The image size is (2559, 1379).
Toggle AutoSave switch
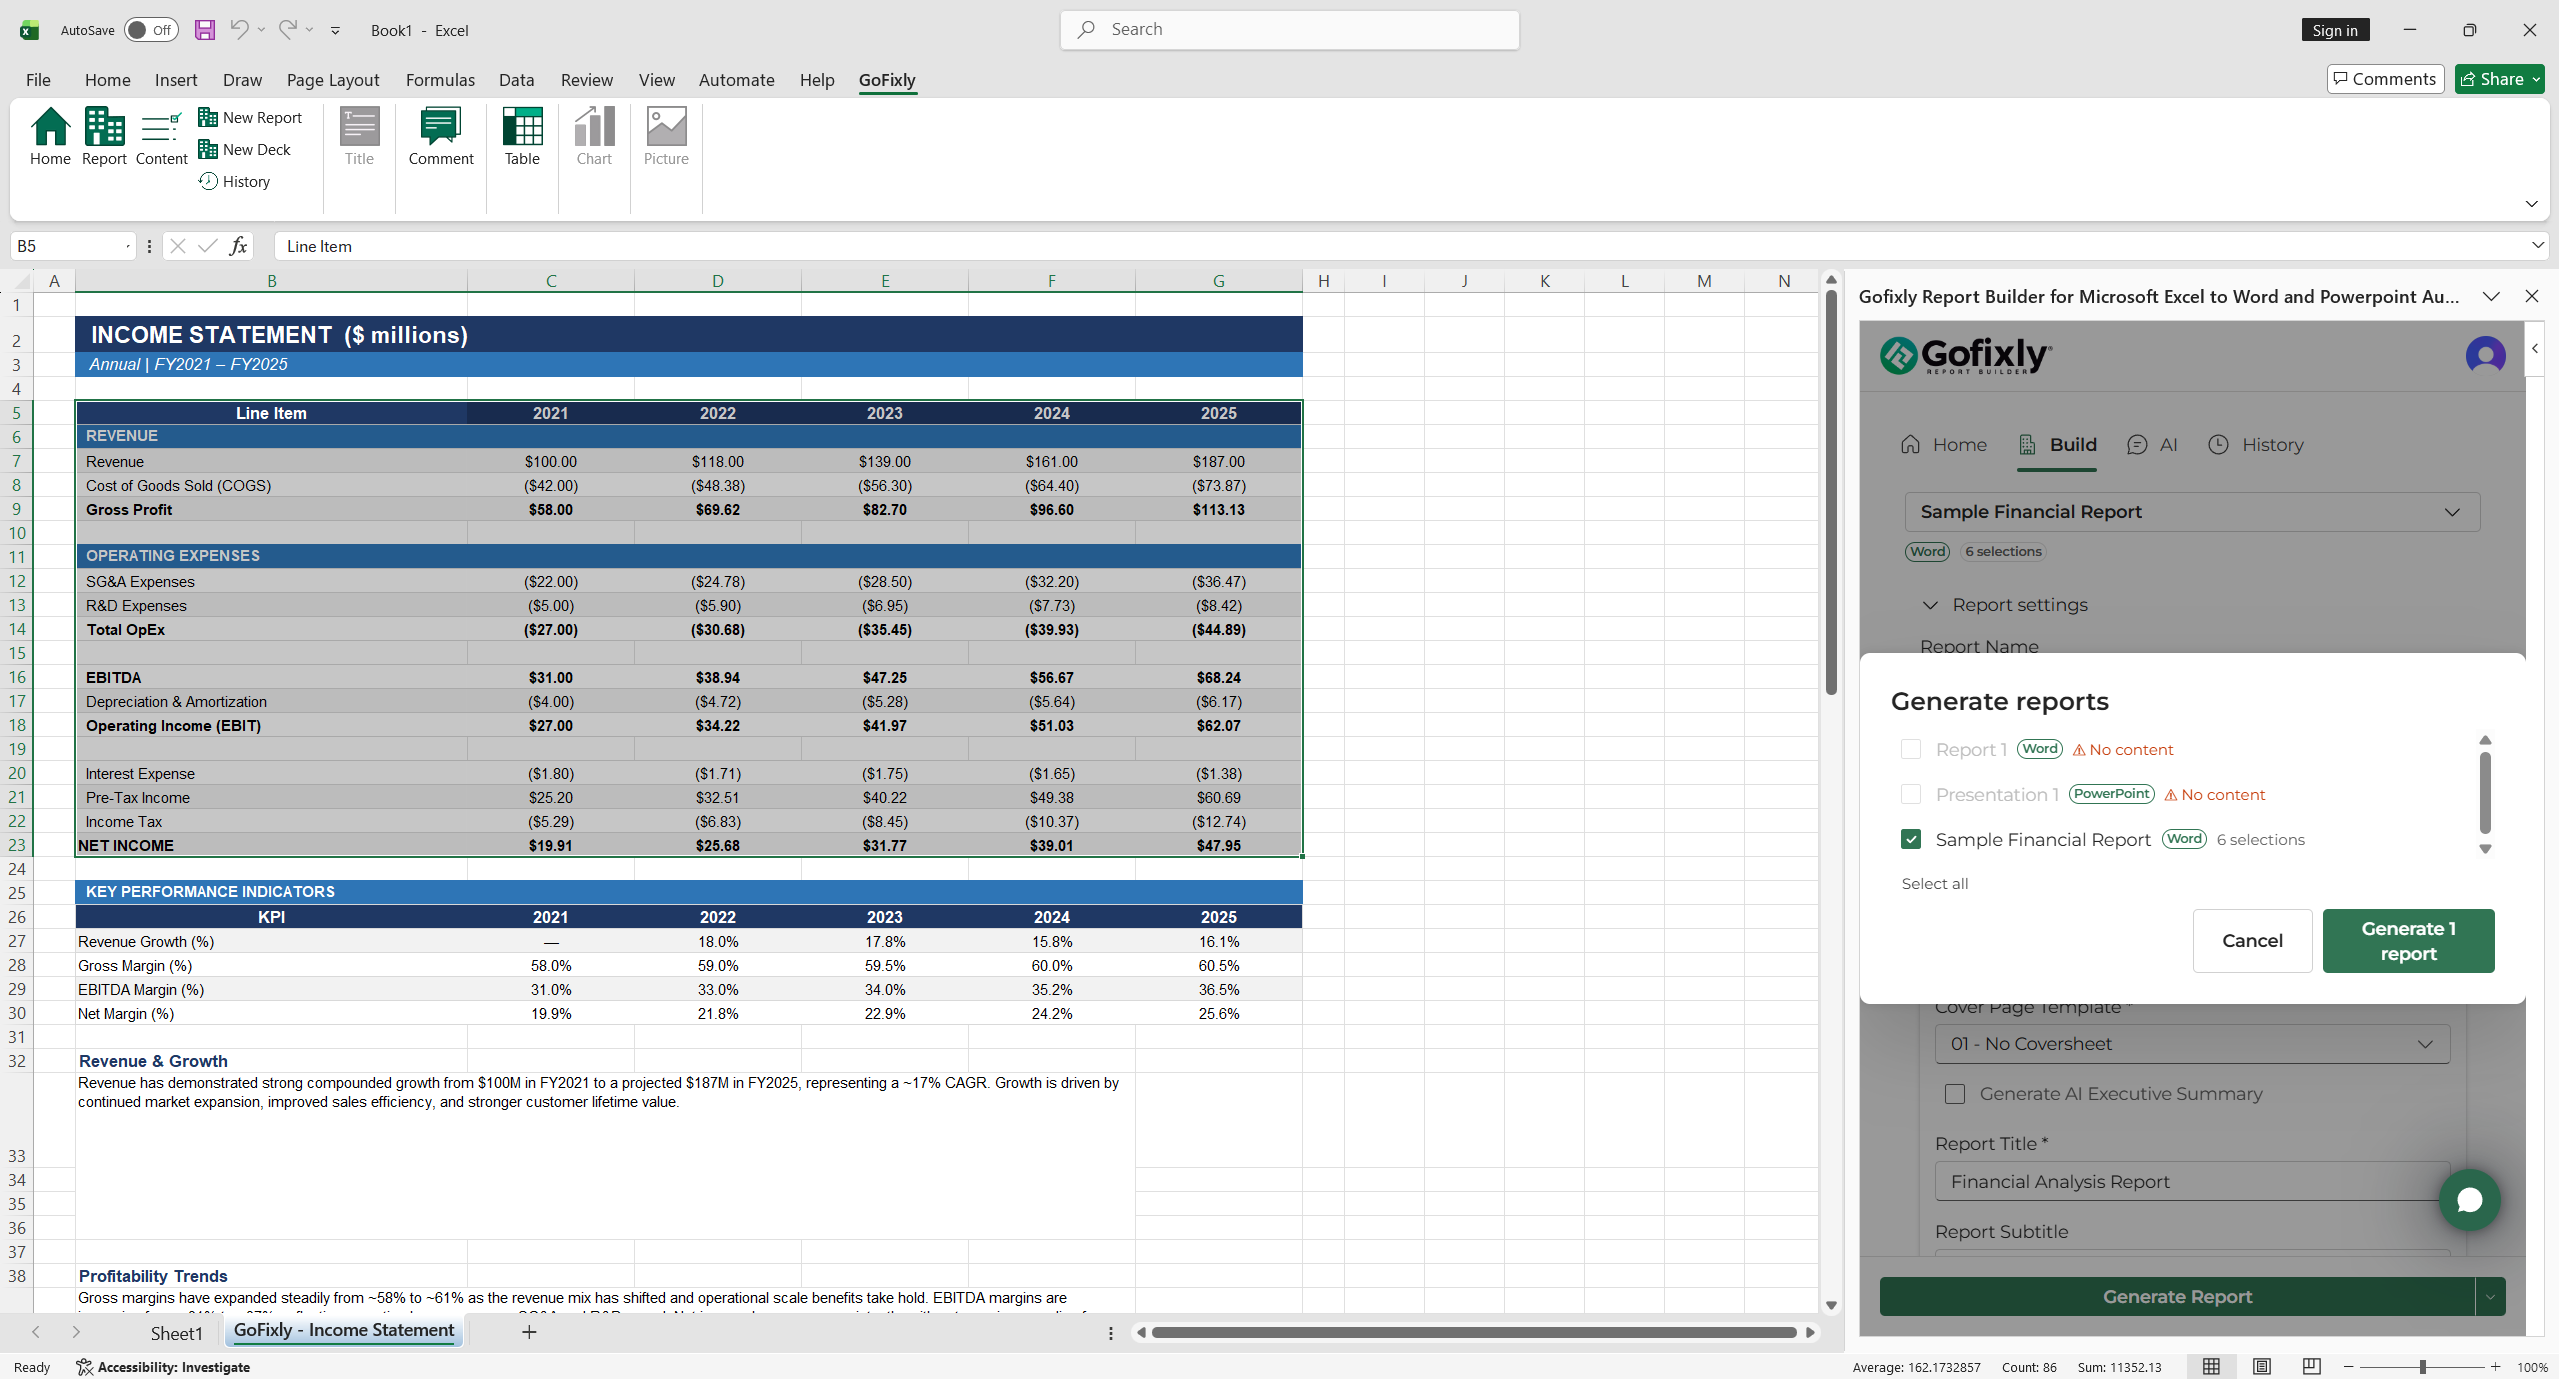click(x=152, y=30)
